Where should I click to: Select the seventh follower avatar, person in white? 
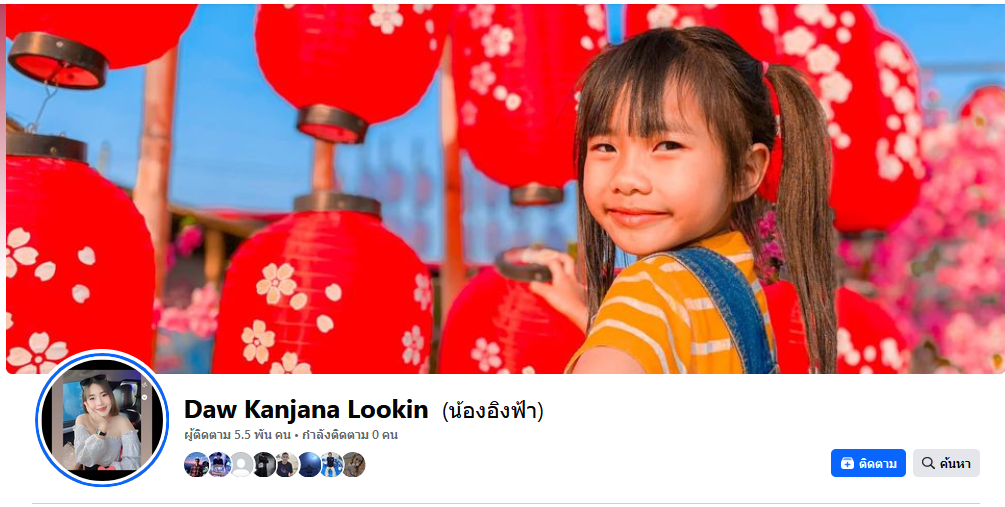coord(331,464)
